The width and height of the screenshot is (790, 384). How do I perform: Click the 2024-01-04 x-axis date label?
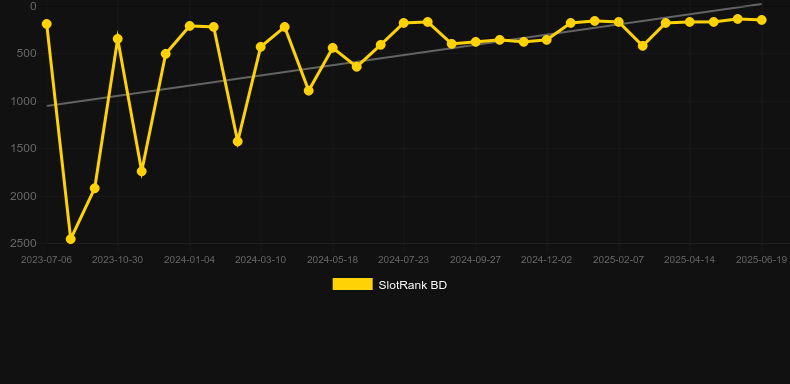coord(189,260)
